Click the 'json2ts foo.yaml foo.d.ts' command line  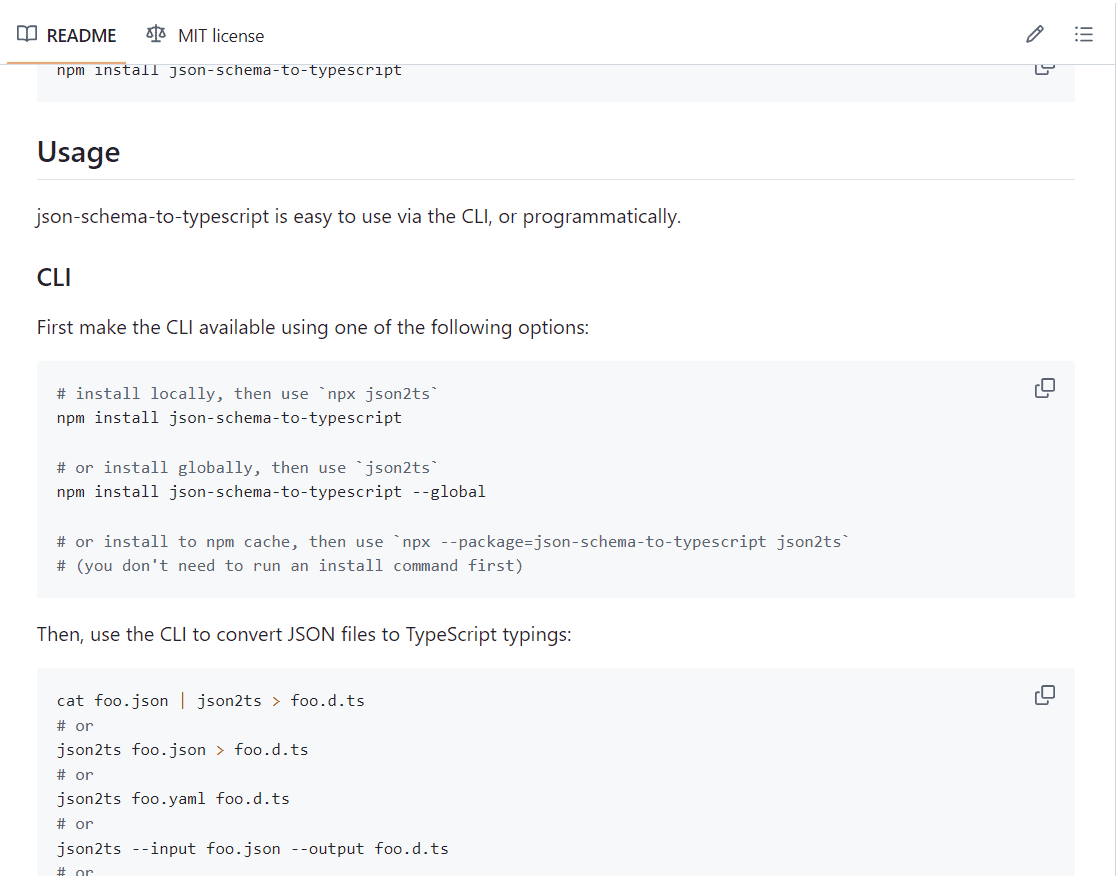[173, 799]
